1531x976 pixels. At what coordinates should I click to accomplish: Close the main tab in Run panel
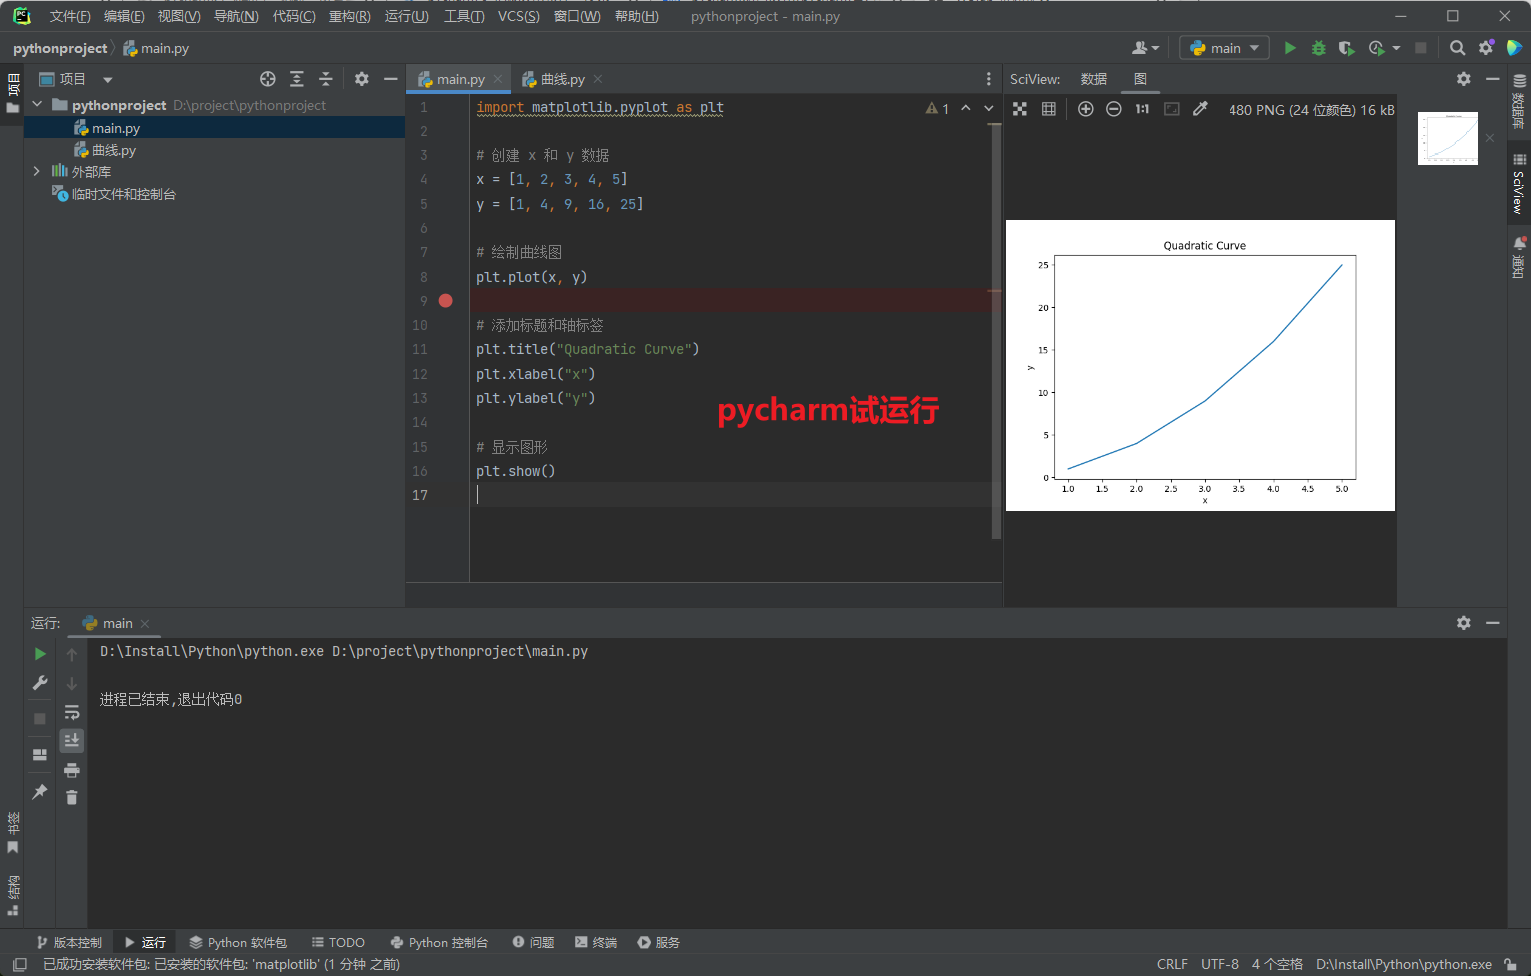(x=145, y=623)
